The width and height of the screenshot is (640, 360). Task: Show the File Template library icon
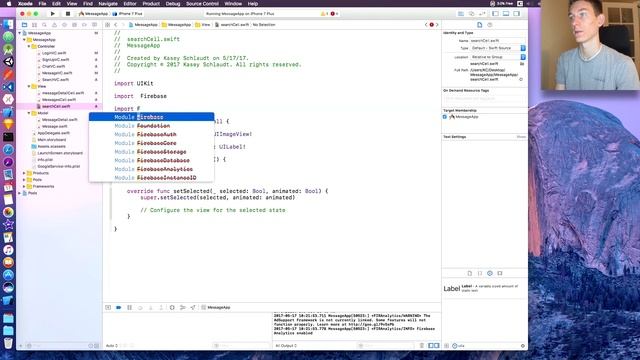point(469,273)
